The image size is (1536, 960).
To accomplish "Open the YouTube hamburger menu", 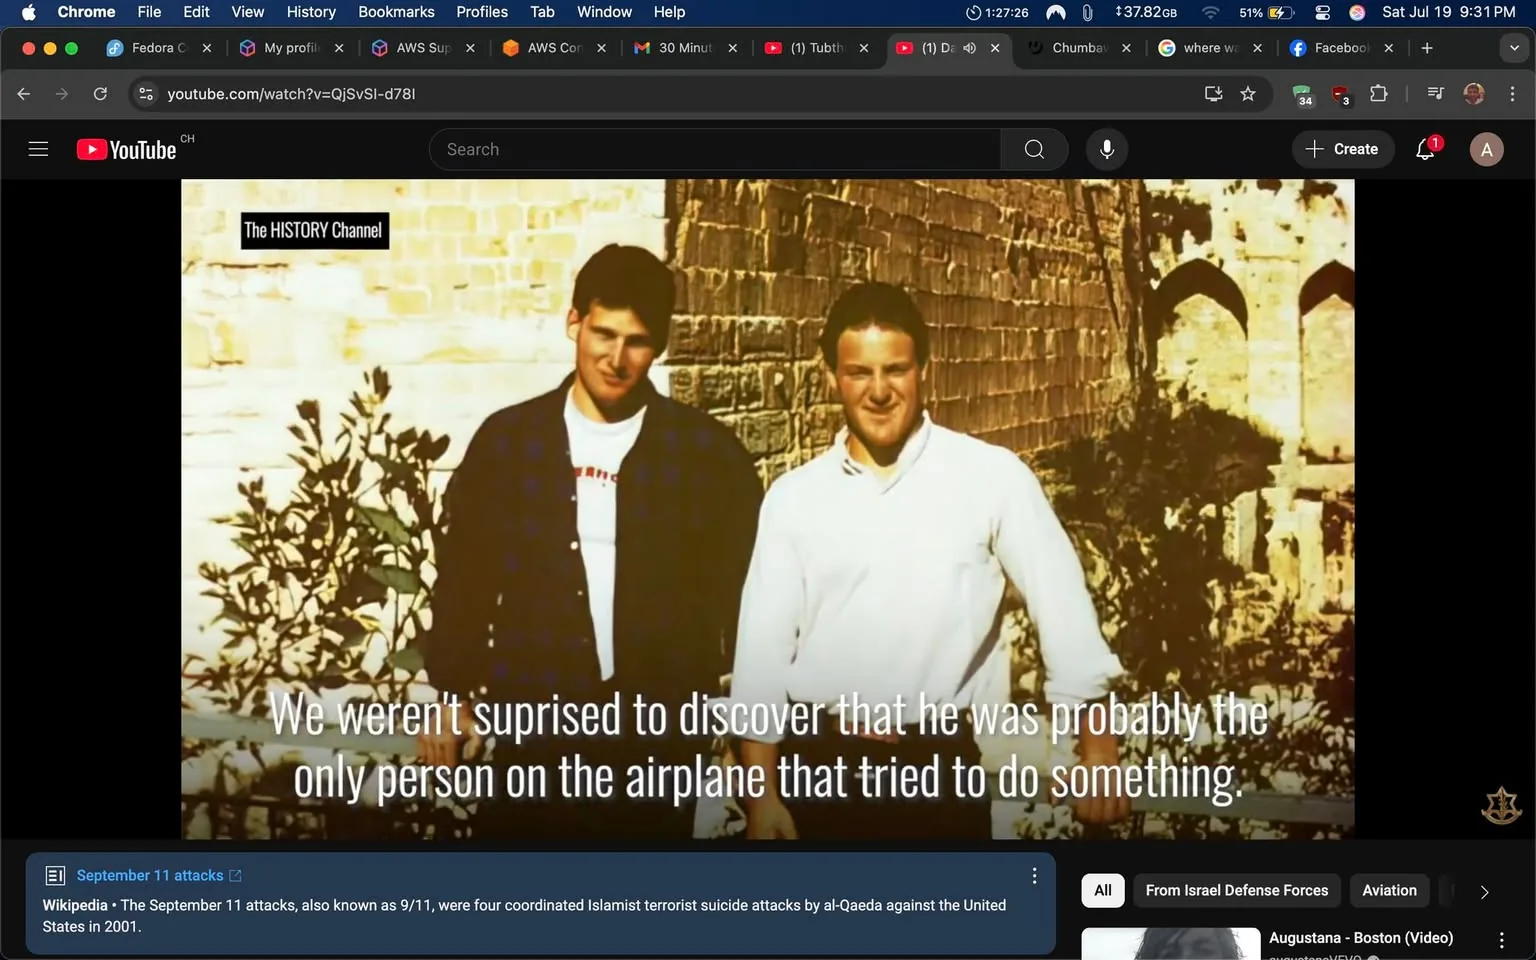I will (x=38, y=148).
